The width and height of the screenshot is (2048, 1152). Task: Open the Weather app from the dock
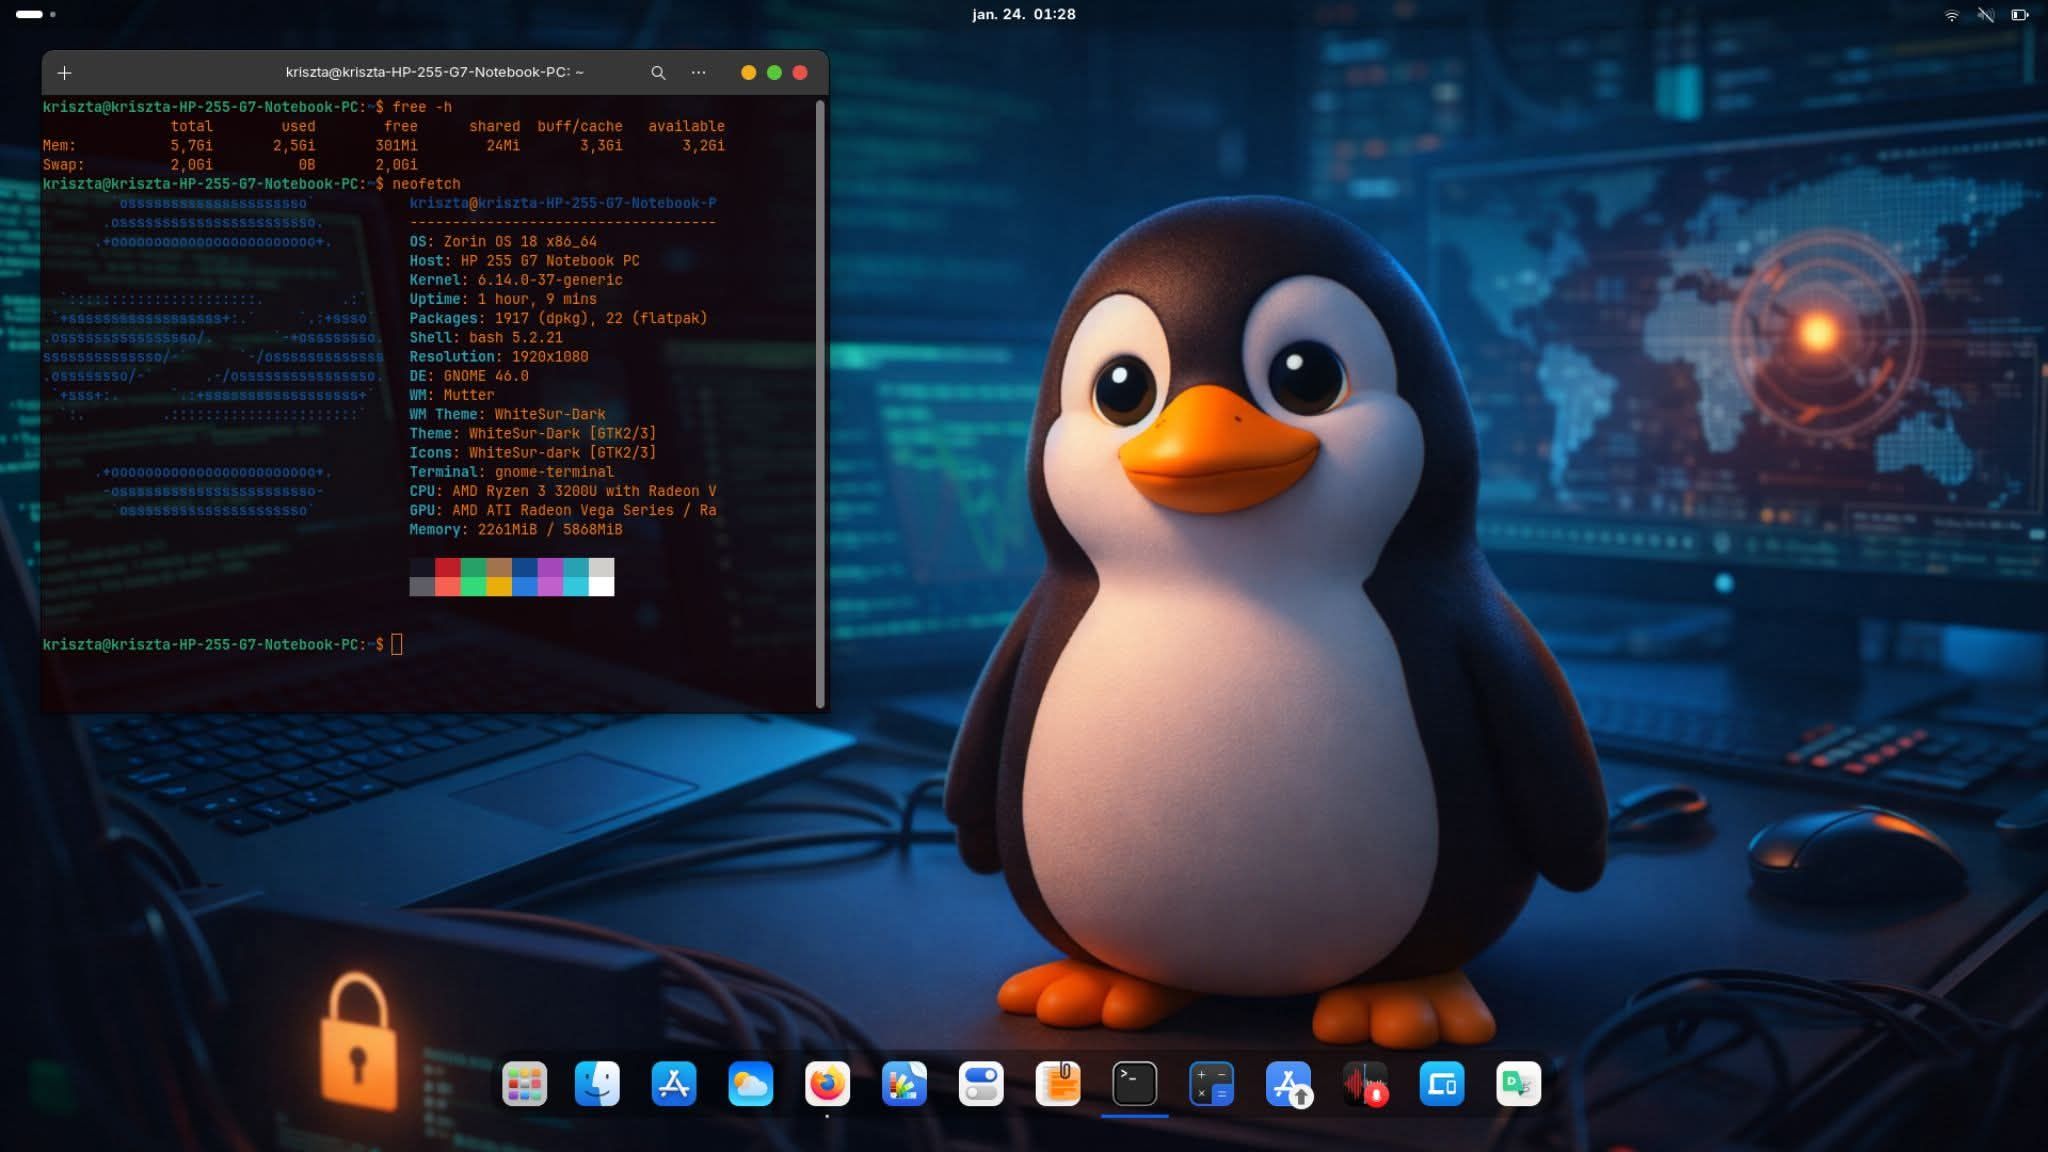751,1084
